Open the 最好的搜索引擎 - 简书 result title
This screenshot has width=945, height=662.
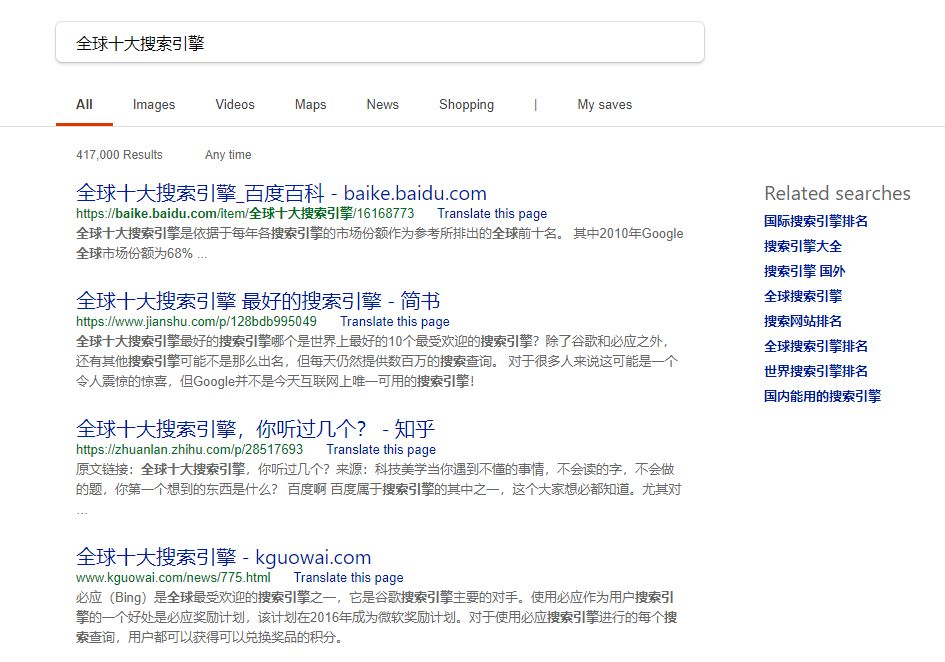[x=258, y=301]
